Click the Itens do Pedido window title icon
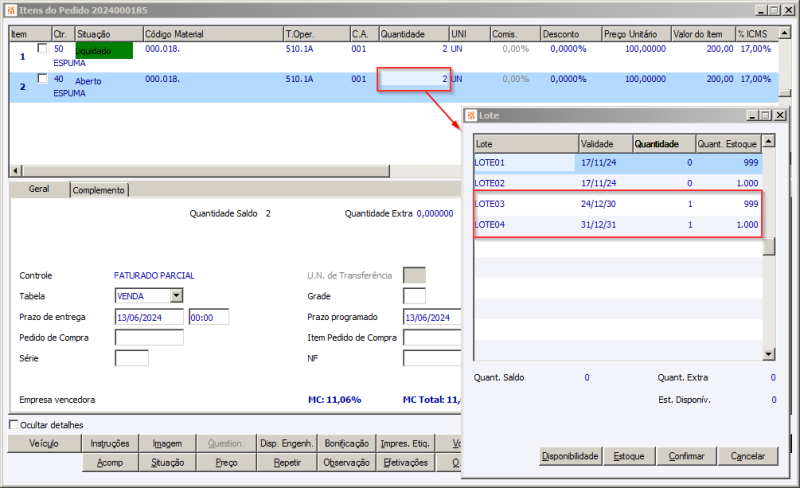This screenshot has height=488, width=800. (x=11, y=10)
